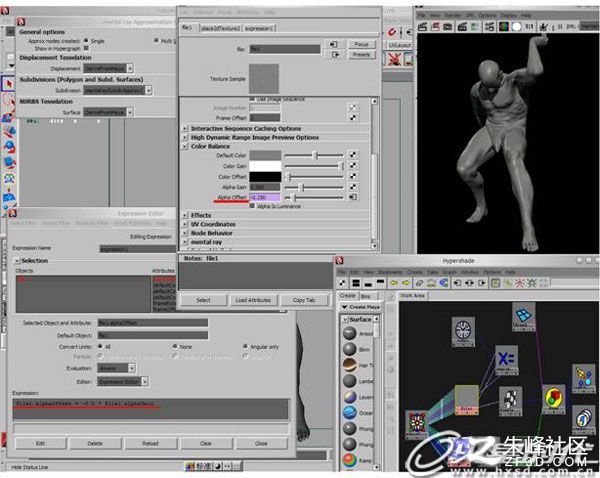
Task: Click the render region icon in render view
Action: (435, 27)
